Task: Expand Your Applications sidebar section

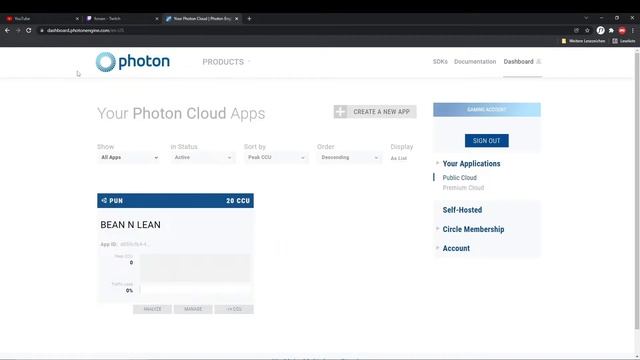Action: coord(471,164)
